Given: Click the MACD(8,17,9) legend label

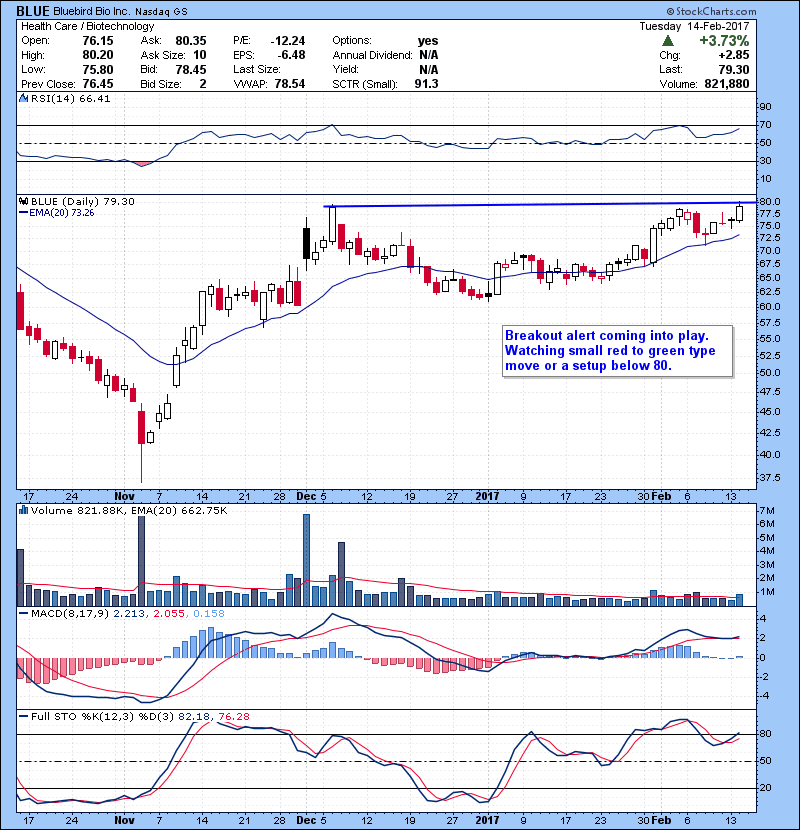Looking at the screenshot, I should point(70,614).
